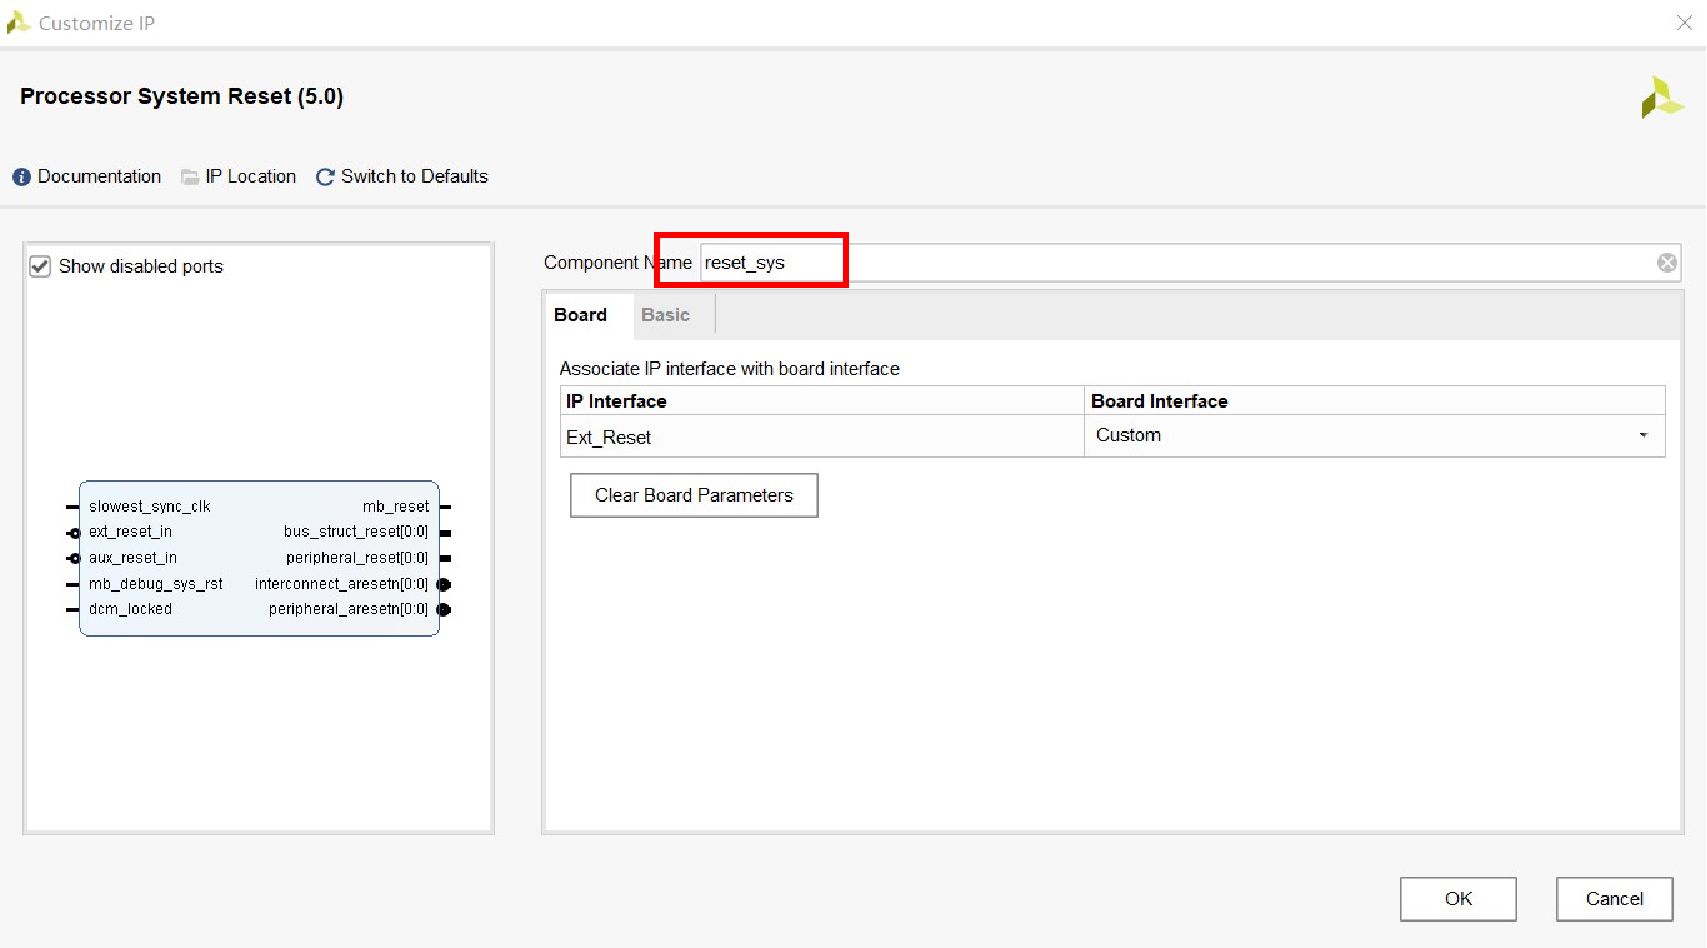Screen dimensions: 1707x948
Task: Open the IP Location link
Action: [251, 177]
